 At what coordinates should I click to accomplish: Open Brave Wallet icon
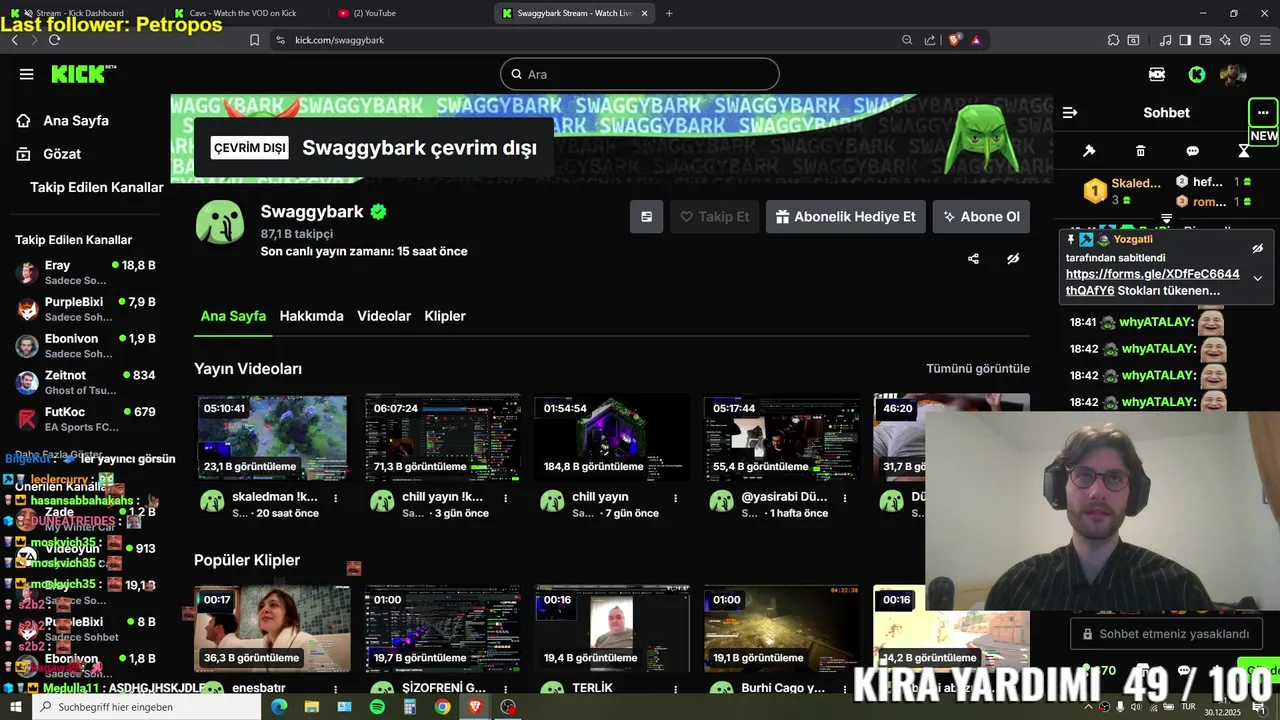point(1205,40)
